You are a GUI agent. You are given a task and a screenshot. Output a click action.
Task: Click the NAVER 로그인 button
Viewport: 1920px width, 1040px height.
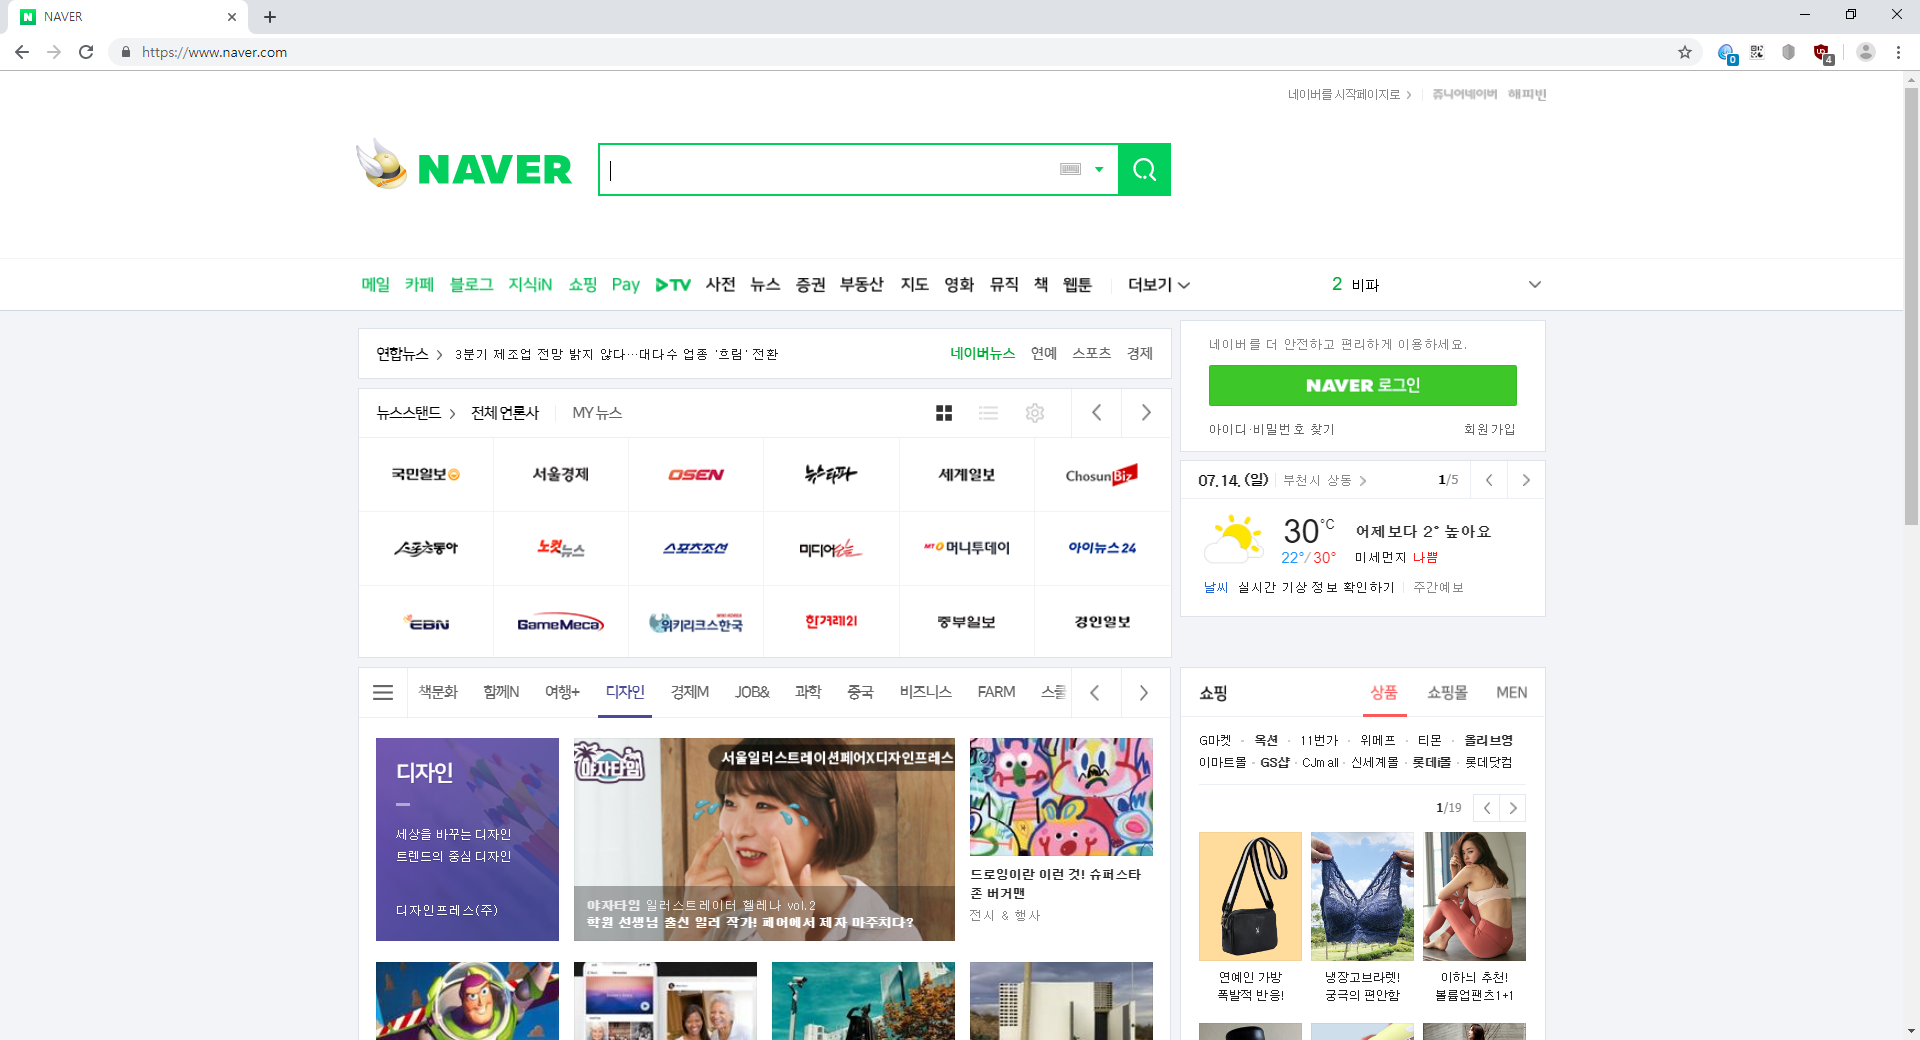(x=1362, y=385)
